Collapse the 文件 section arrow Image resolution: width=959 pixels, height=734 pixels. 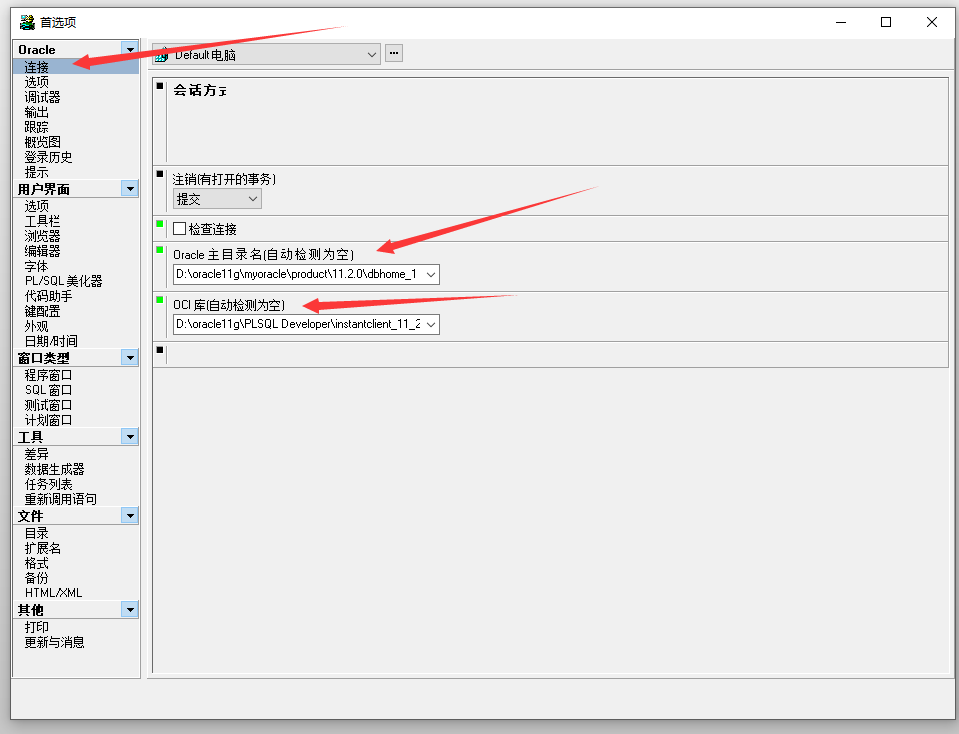(x=130, y=516)
